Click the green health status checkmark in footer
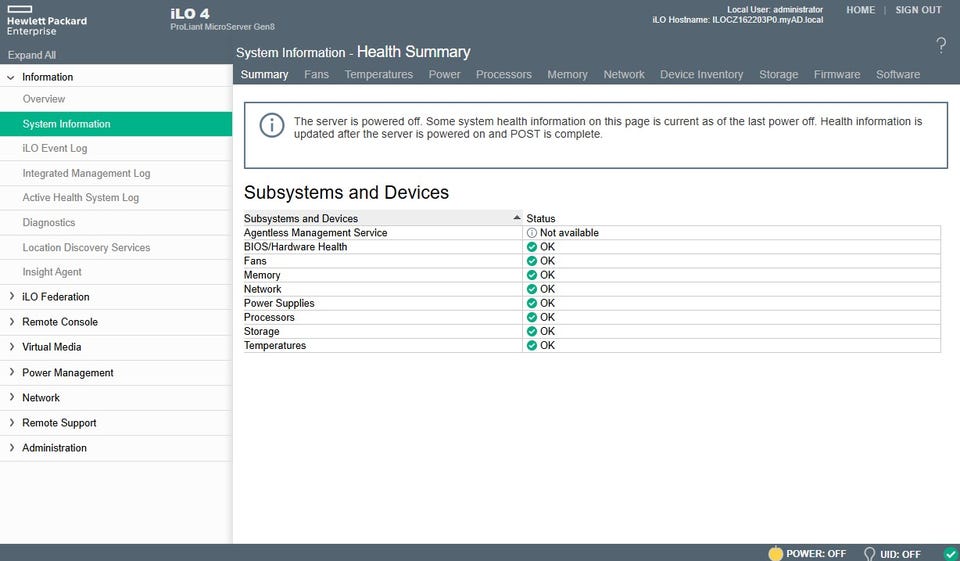This screenshot has width=960, height=561. pos(950,553)
